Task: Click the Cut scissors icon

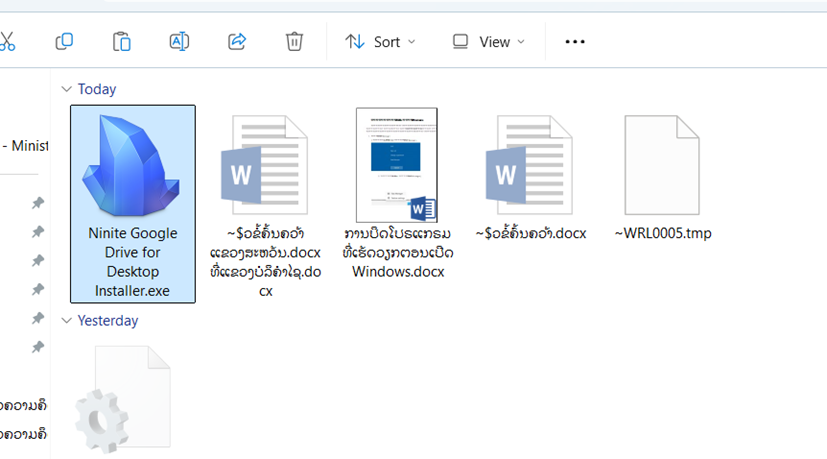Action: [6, 41]
